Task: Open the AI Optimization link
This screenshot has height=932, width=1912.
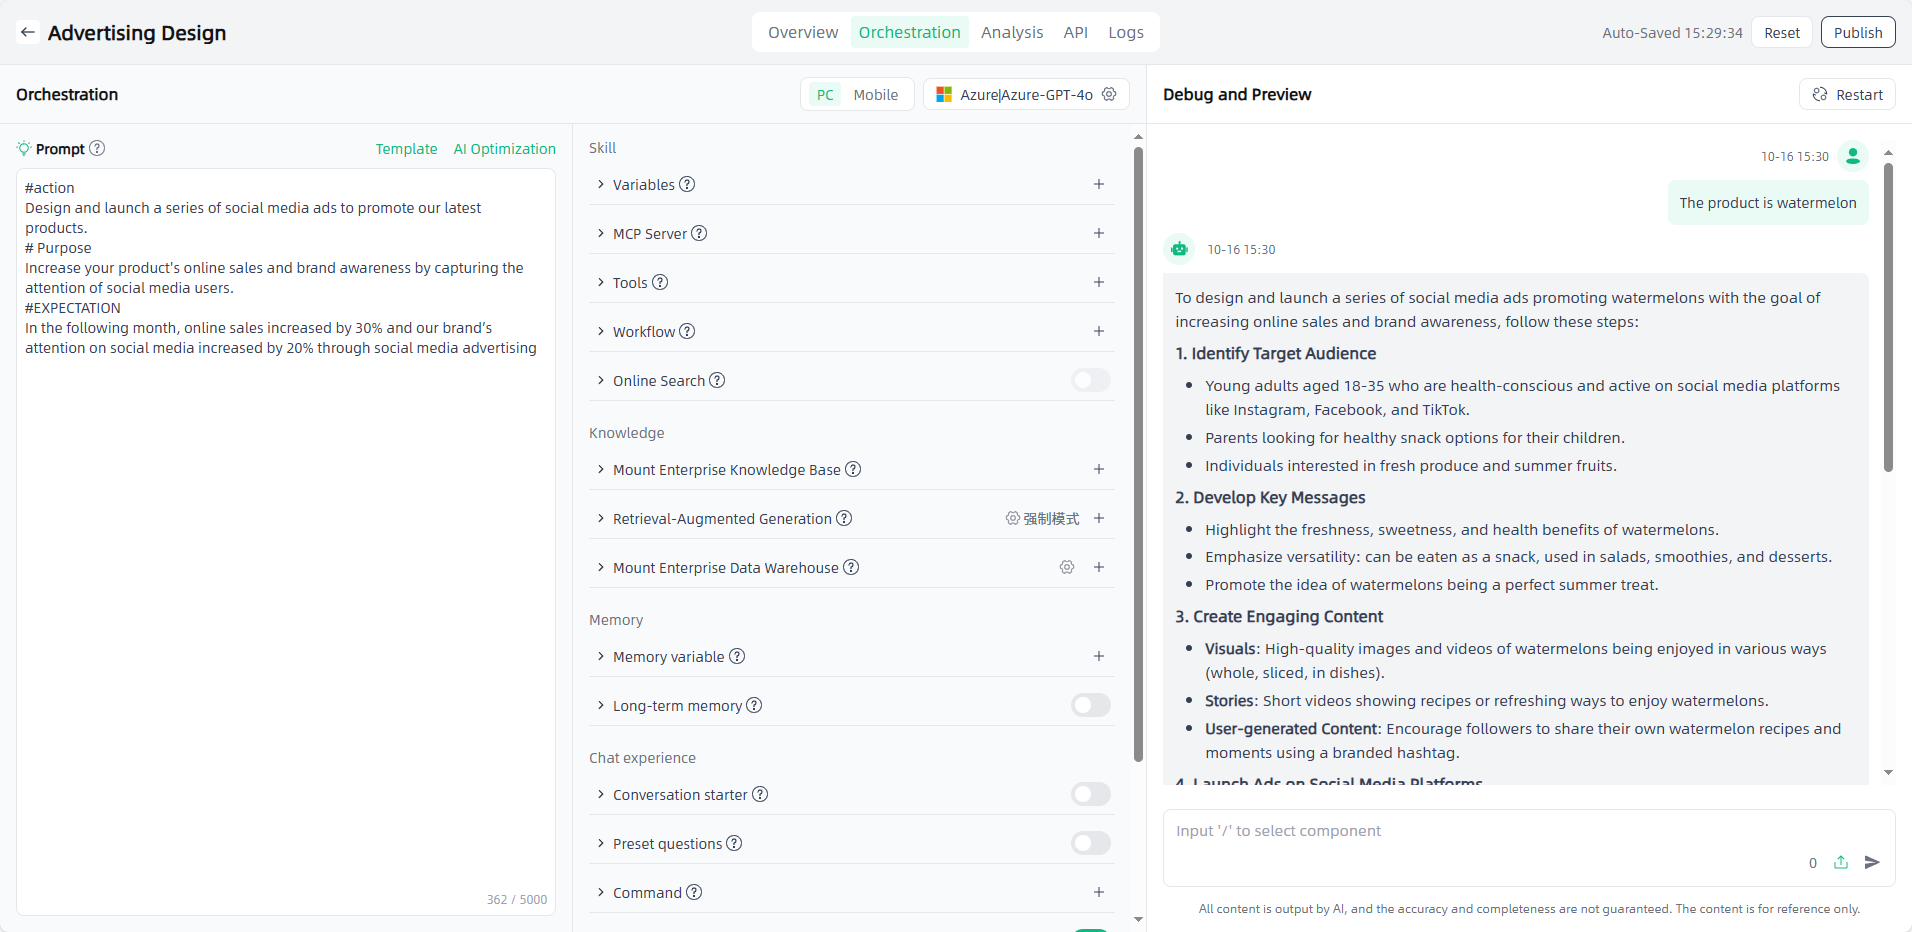Action: coord(504,148)
